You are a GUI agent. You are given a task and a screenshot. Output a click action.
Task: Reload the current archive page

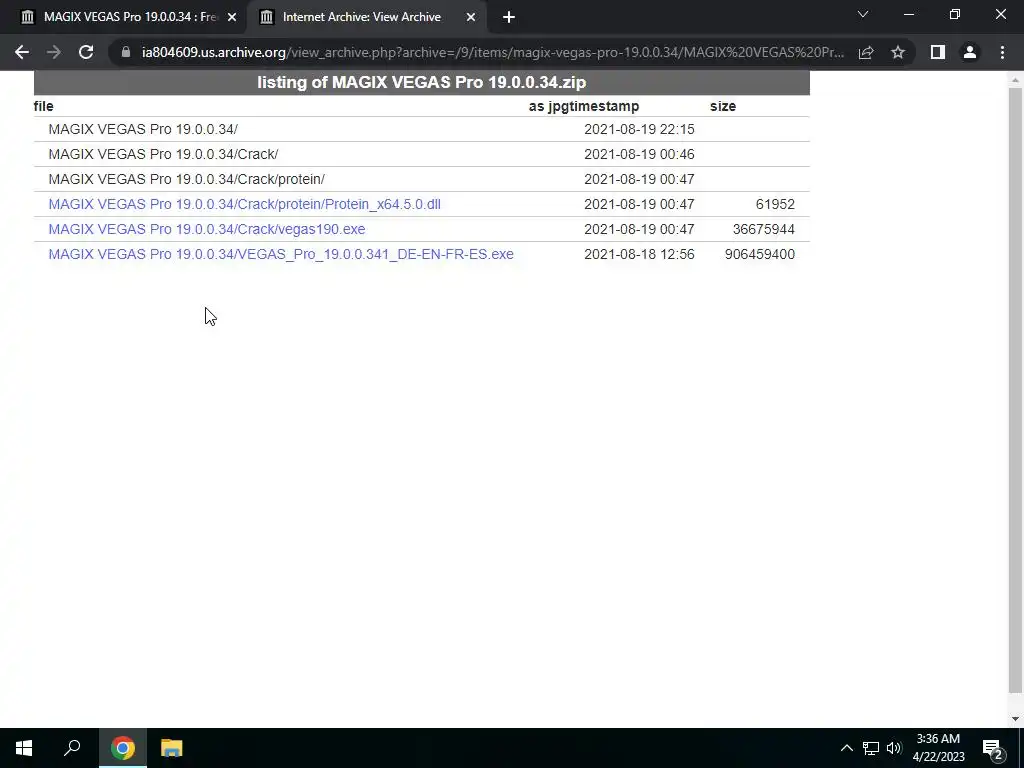point(86,52)
